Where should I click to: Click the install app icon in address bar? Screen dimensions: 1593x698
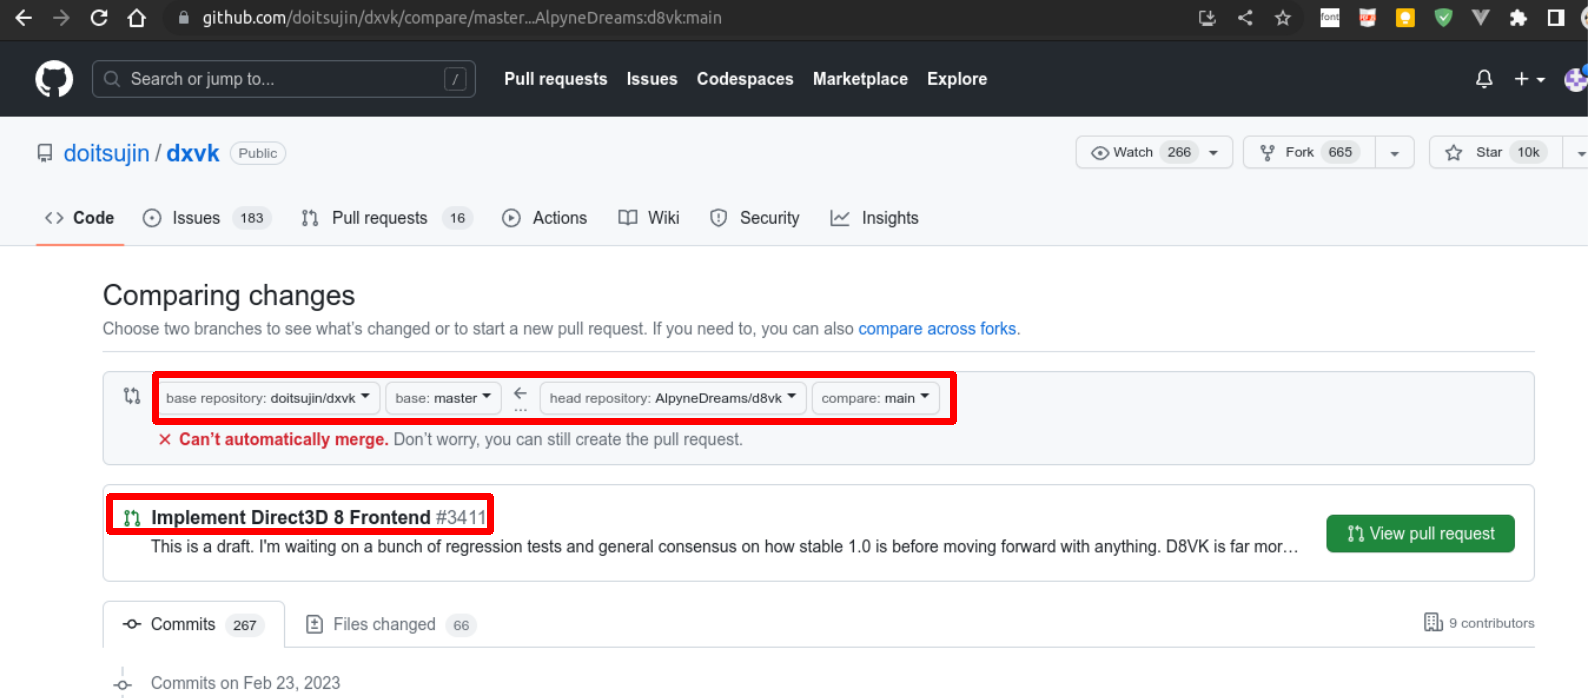pos(1207,18)
